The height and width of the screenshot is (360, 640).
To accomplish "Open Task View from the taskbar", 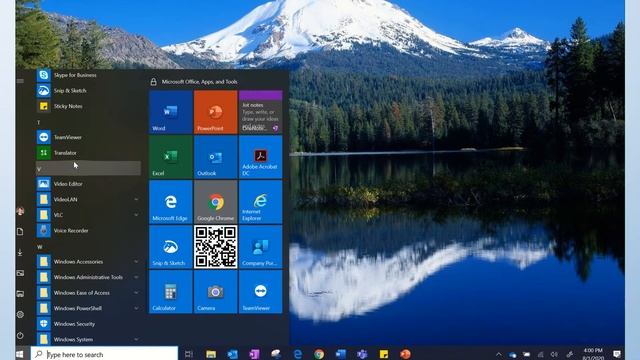I will [189, 354].
